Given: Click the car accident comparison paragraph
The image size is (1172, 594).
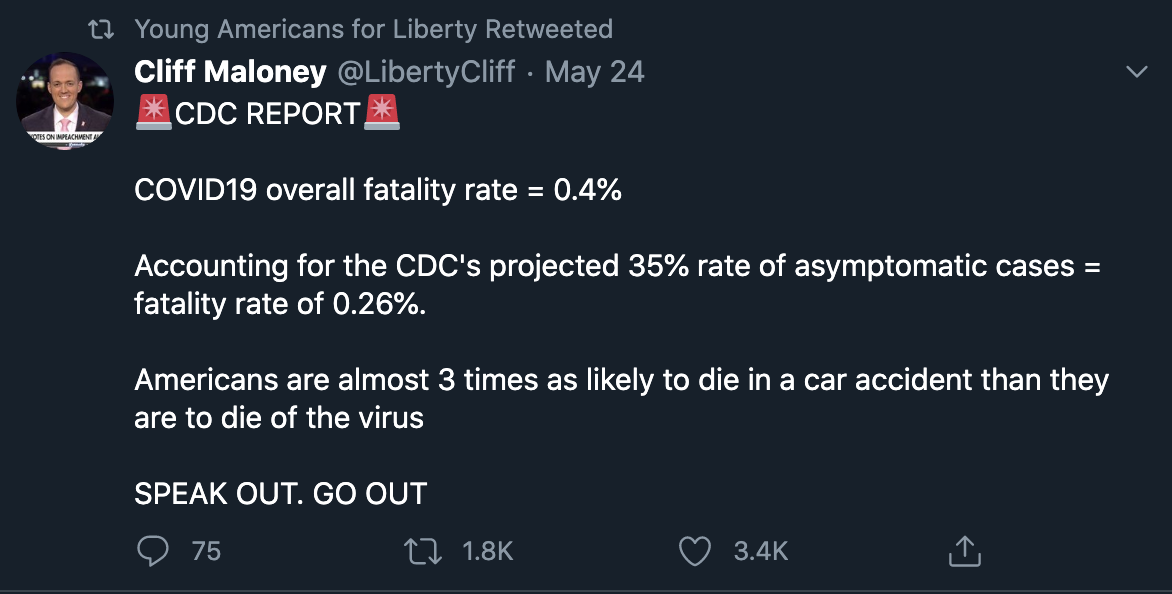Looking at the screenshot, I should point(621,398).
